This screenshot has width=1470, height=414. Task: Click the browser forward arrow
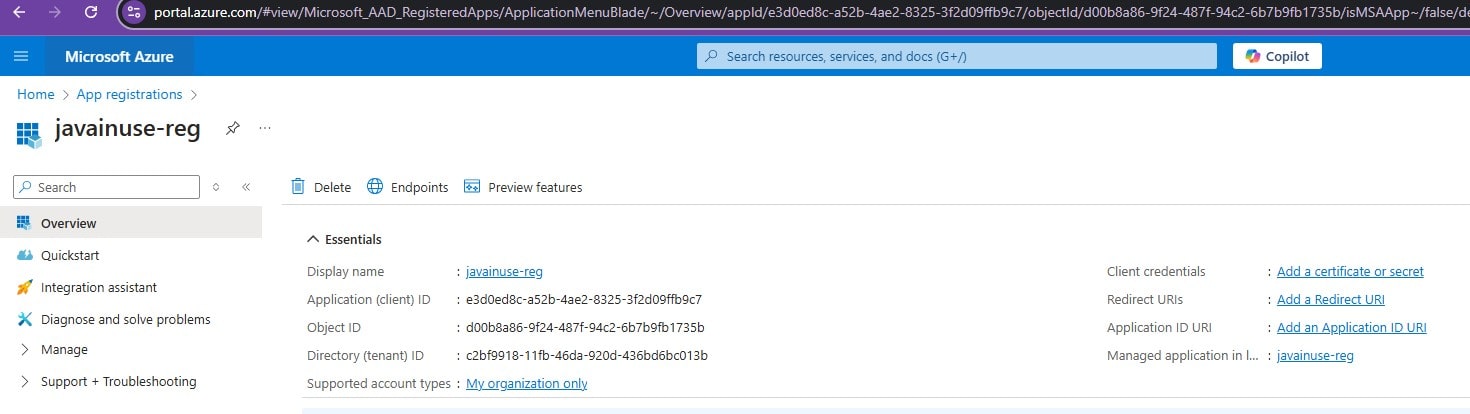click(55, 13)
